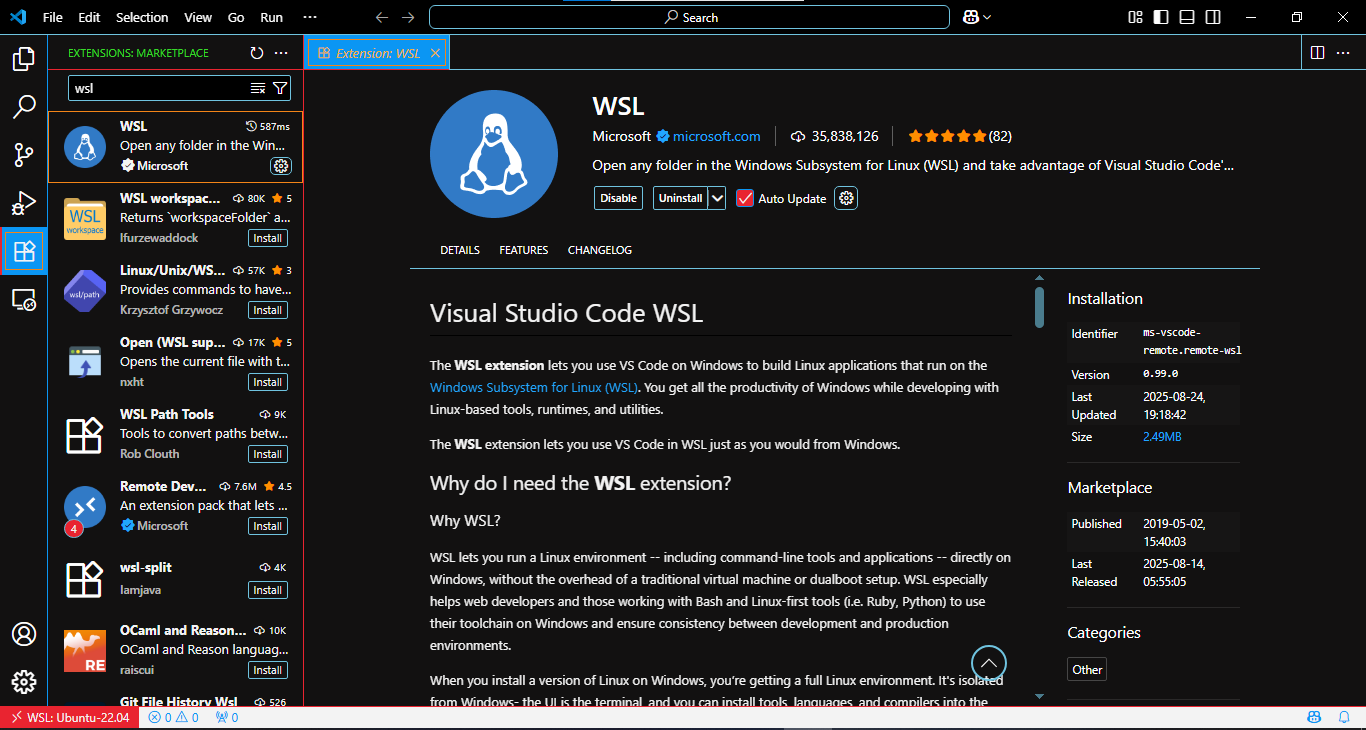The width and height of the screenshot is (1366, 730).
Task: Click the VS Code logo icon
Action: pyautogui.click(x=18, y=17)
